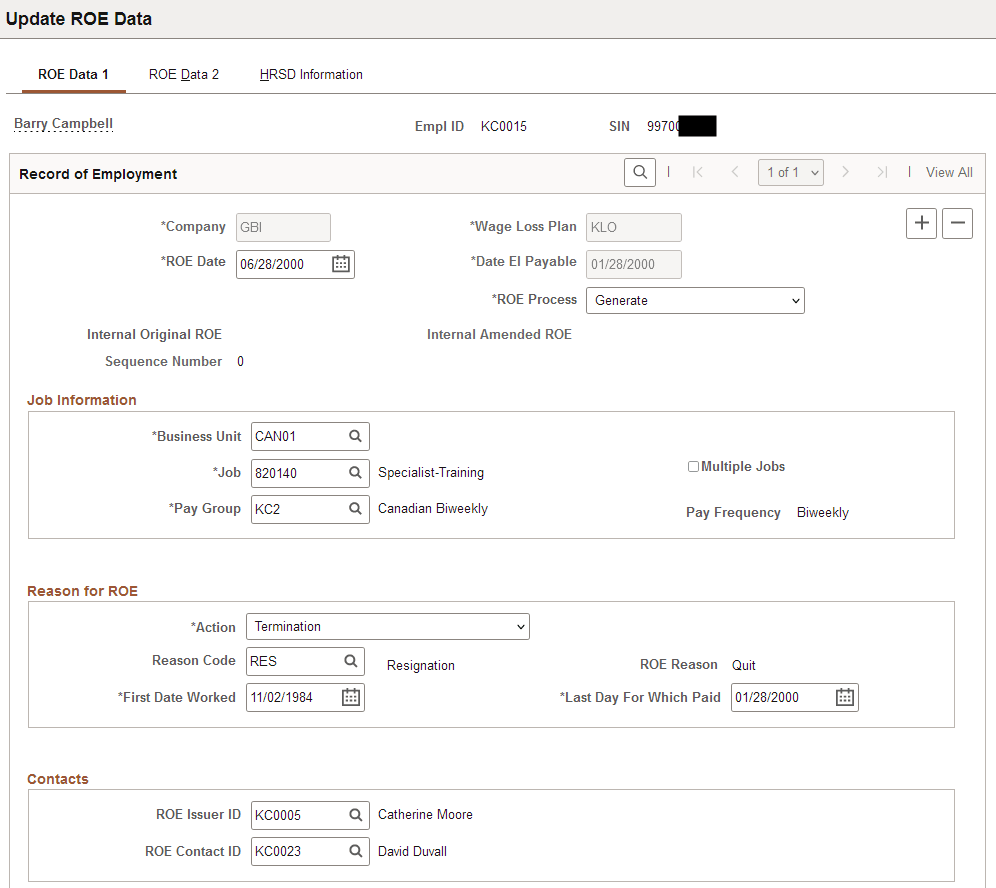
Task: Open the Record of Employment search icon
Action: tap(640, 173)
